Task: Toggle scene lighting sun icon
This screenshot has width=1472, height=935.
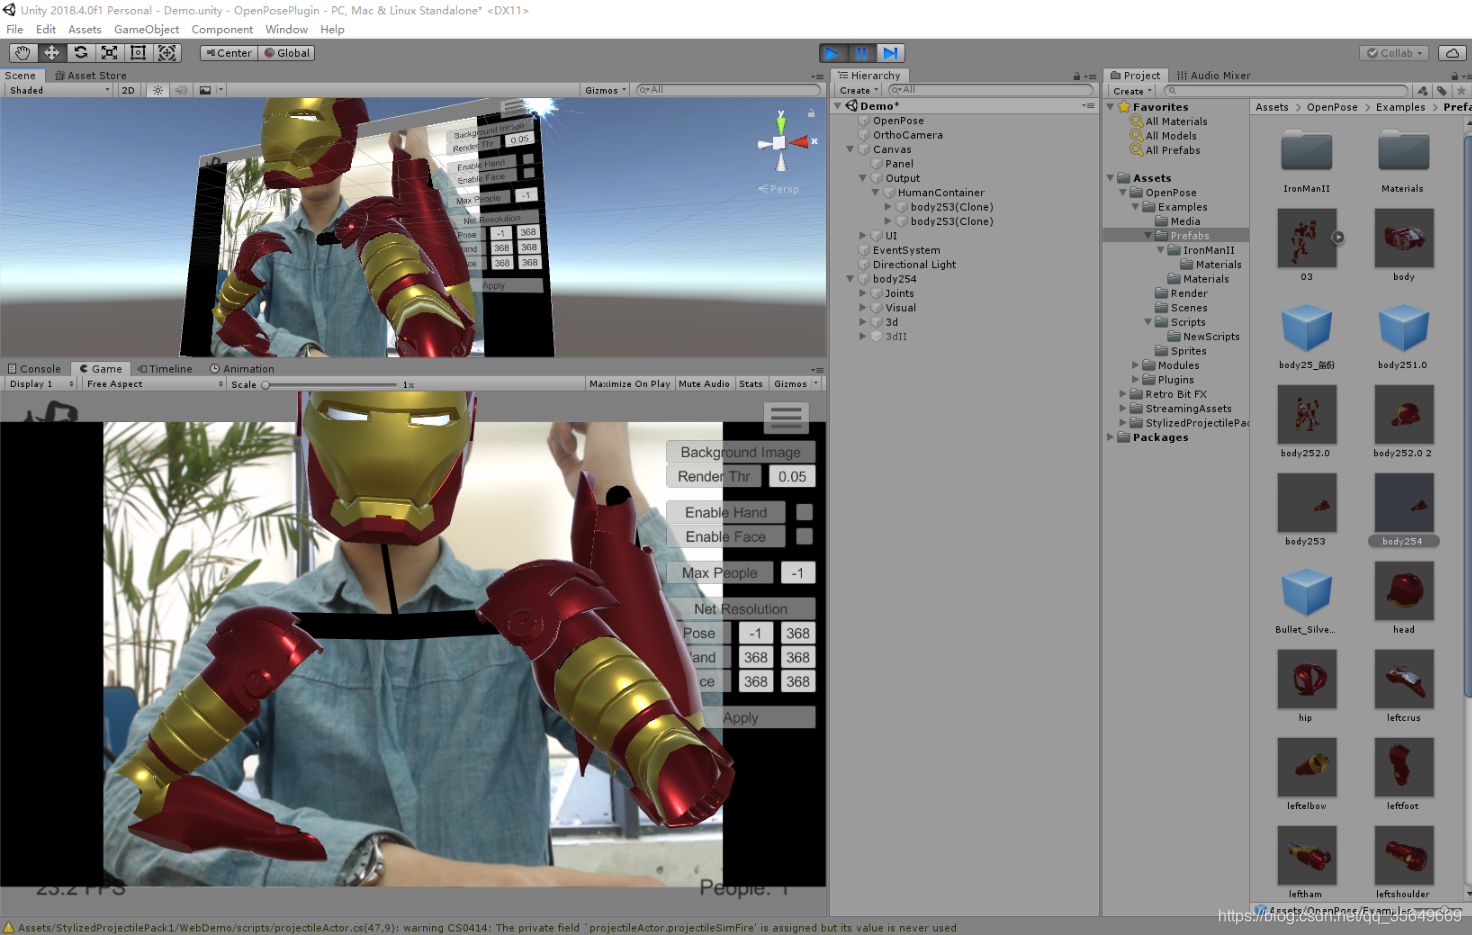Action: [x=158, y=90]
